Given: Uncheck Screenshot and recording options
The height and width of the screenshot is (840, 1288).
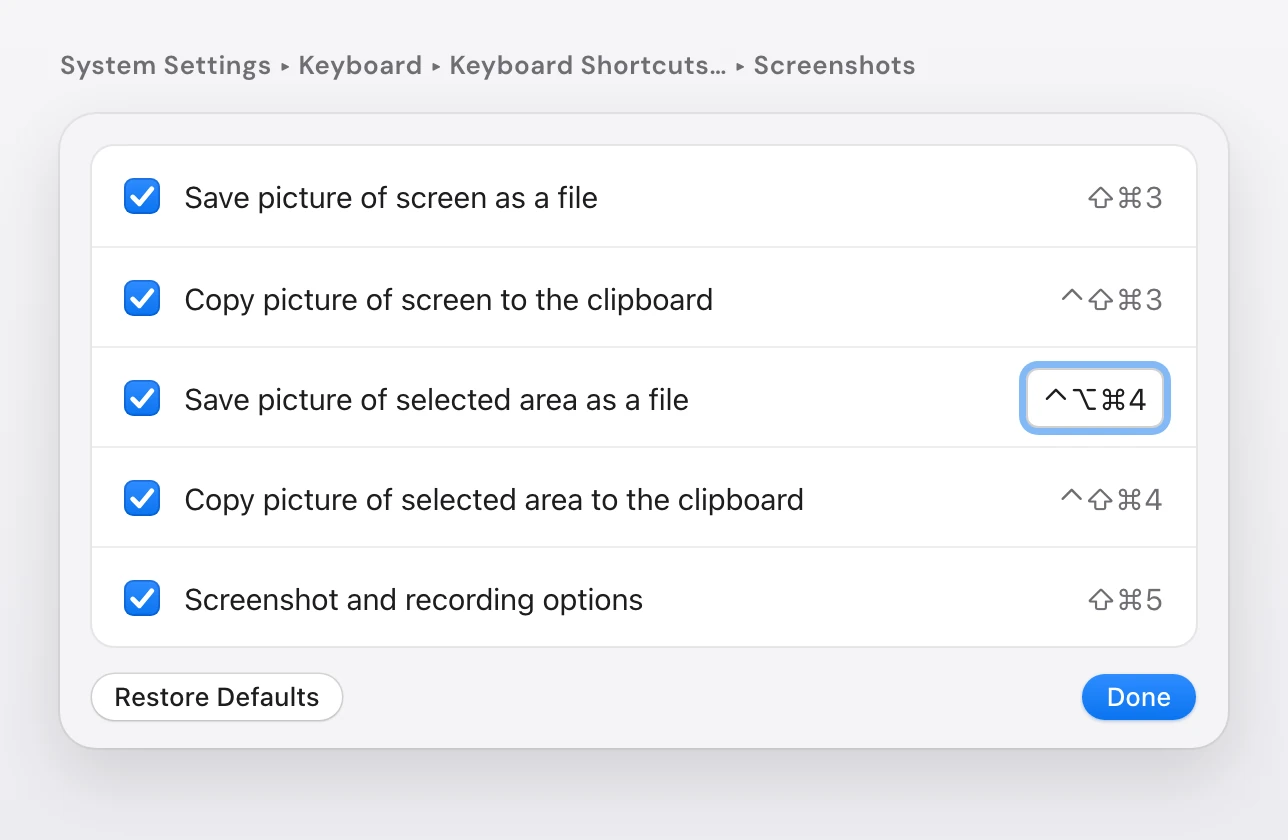Looking at the screenshot, I should (x=142, y=598).
